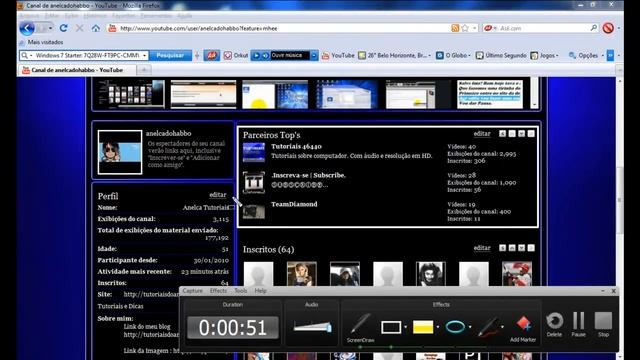The image size is (640, 360).
Task: Select the yellow highlight color swatch
Action: click(423, 327)
